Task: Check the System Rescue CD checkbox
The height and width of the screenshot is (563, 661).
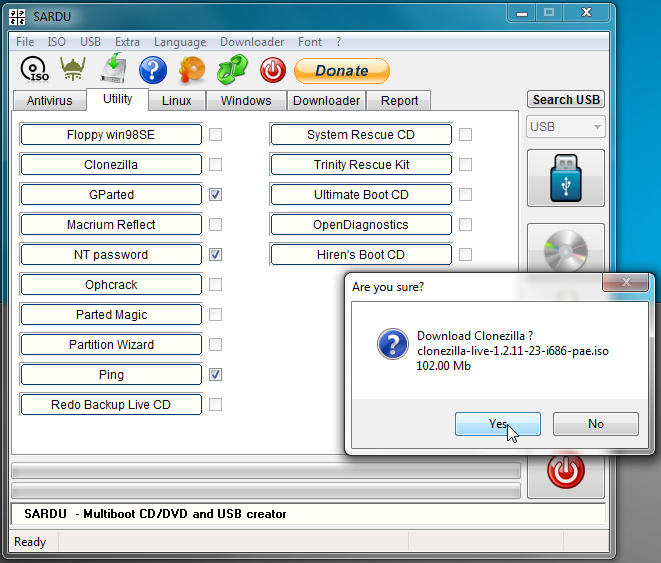Action: (x=465, y=135)
